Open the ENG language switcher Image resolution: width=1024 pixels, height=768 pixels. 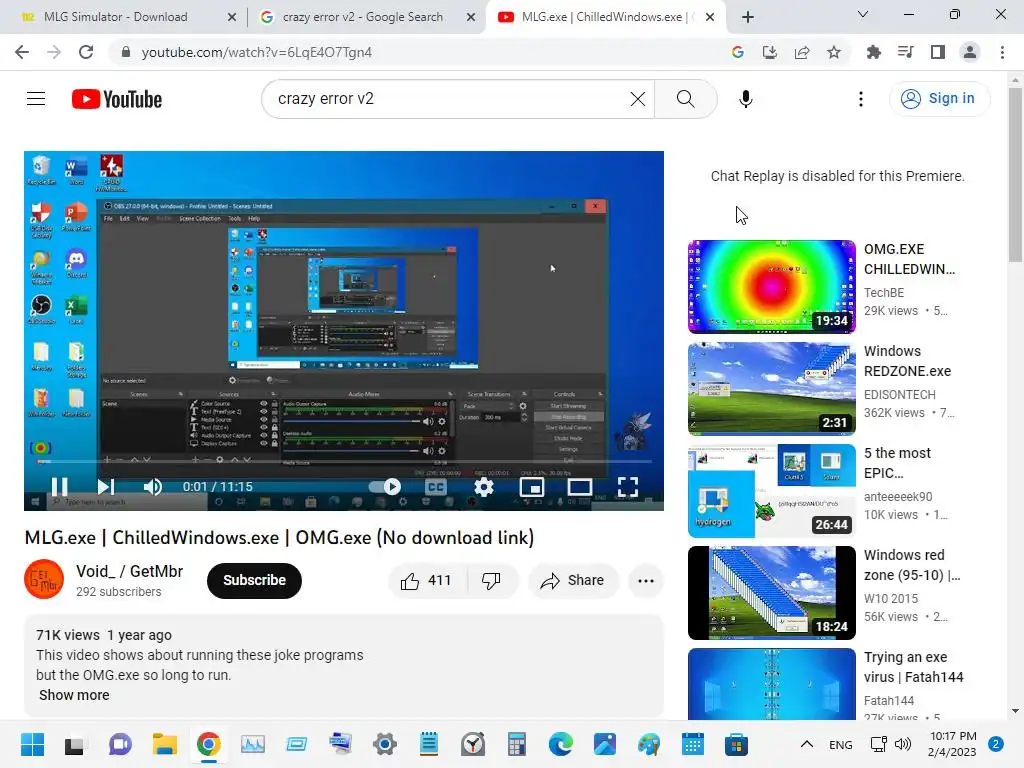840,745
